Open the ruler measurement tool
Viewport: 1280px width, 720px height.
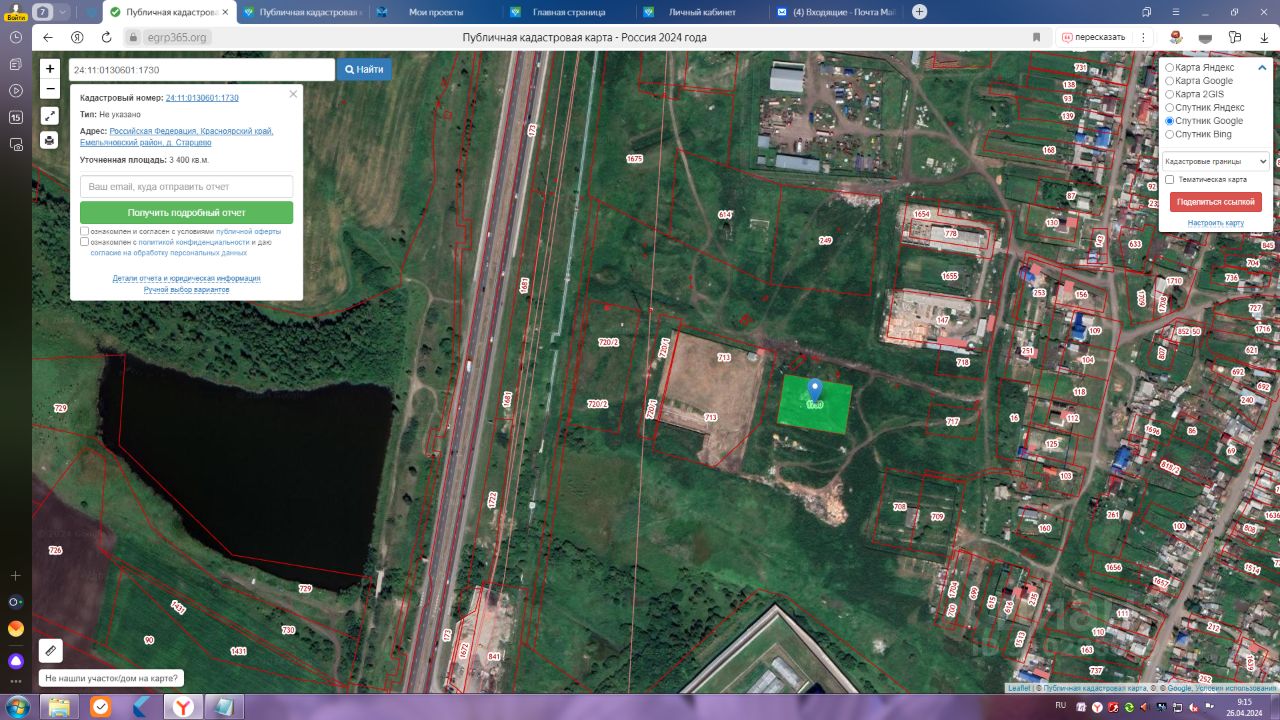click(51, 651)
